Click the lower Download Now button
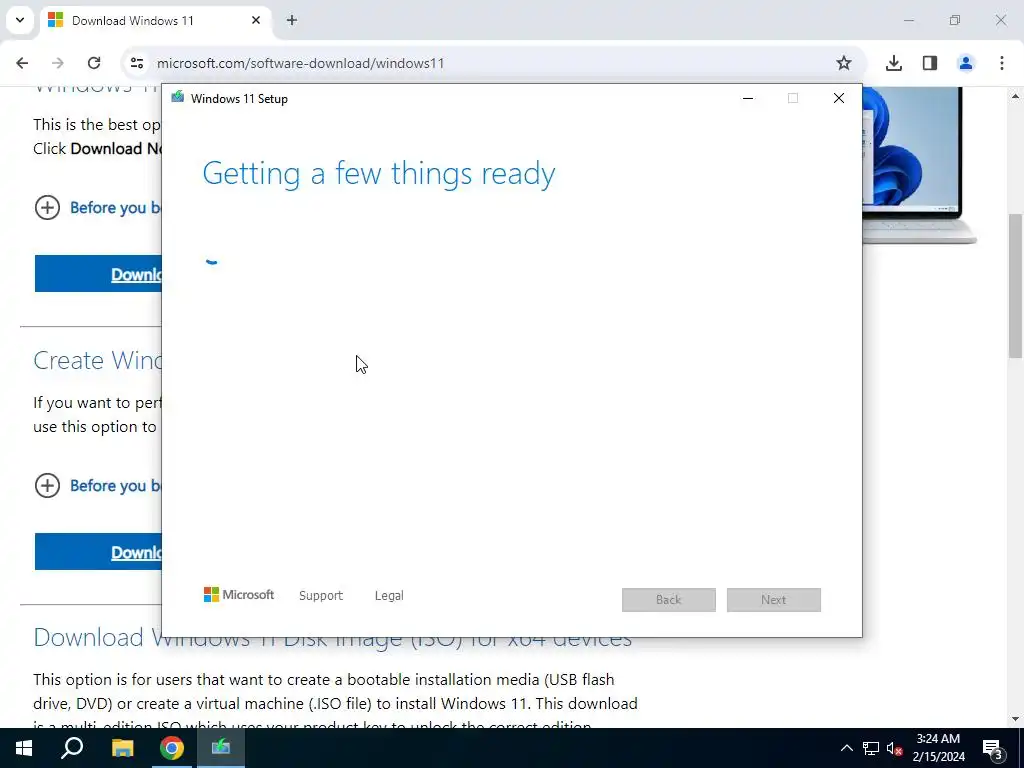Screen dimensions: 1024x768 [98, 552]
